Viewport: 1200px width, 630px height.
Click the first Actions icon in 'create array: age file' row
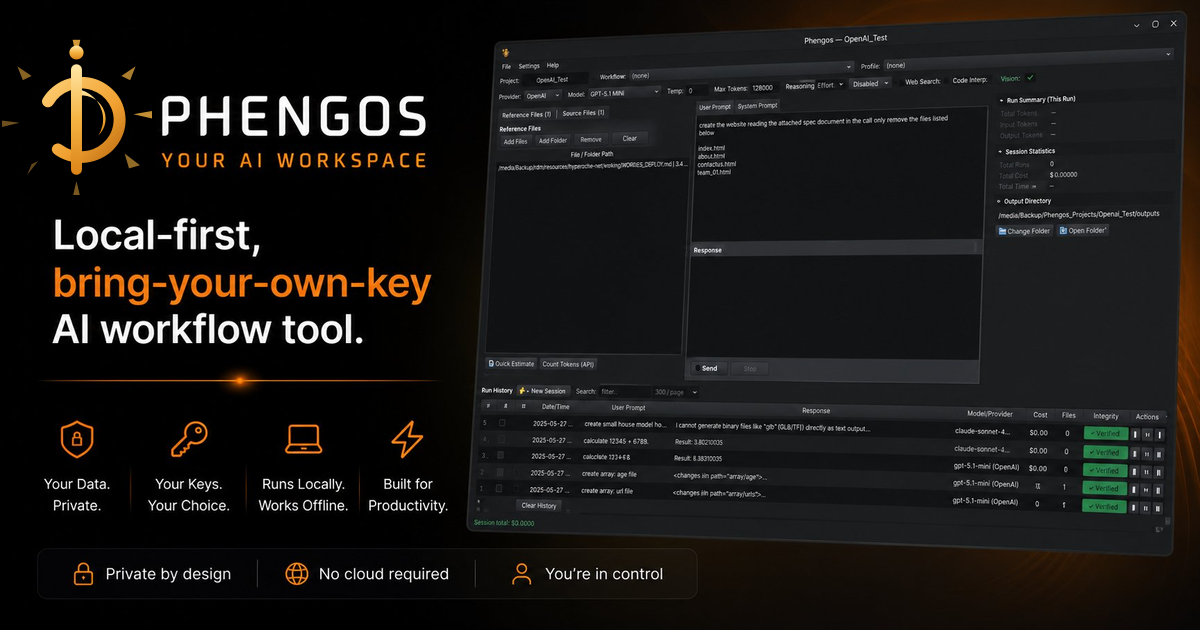coord(1135,488)
